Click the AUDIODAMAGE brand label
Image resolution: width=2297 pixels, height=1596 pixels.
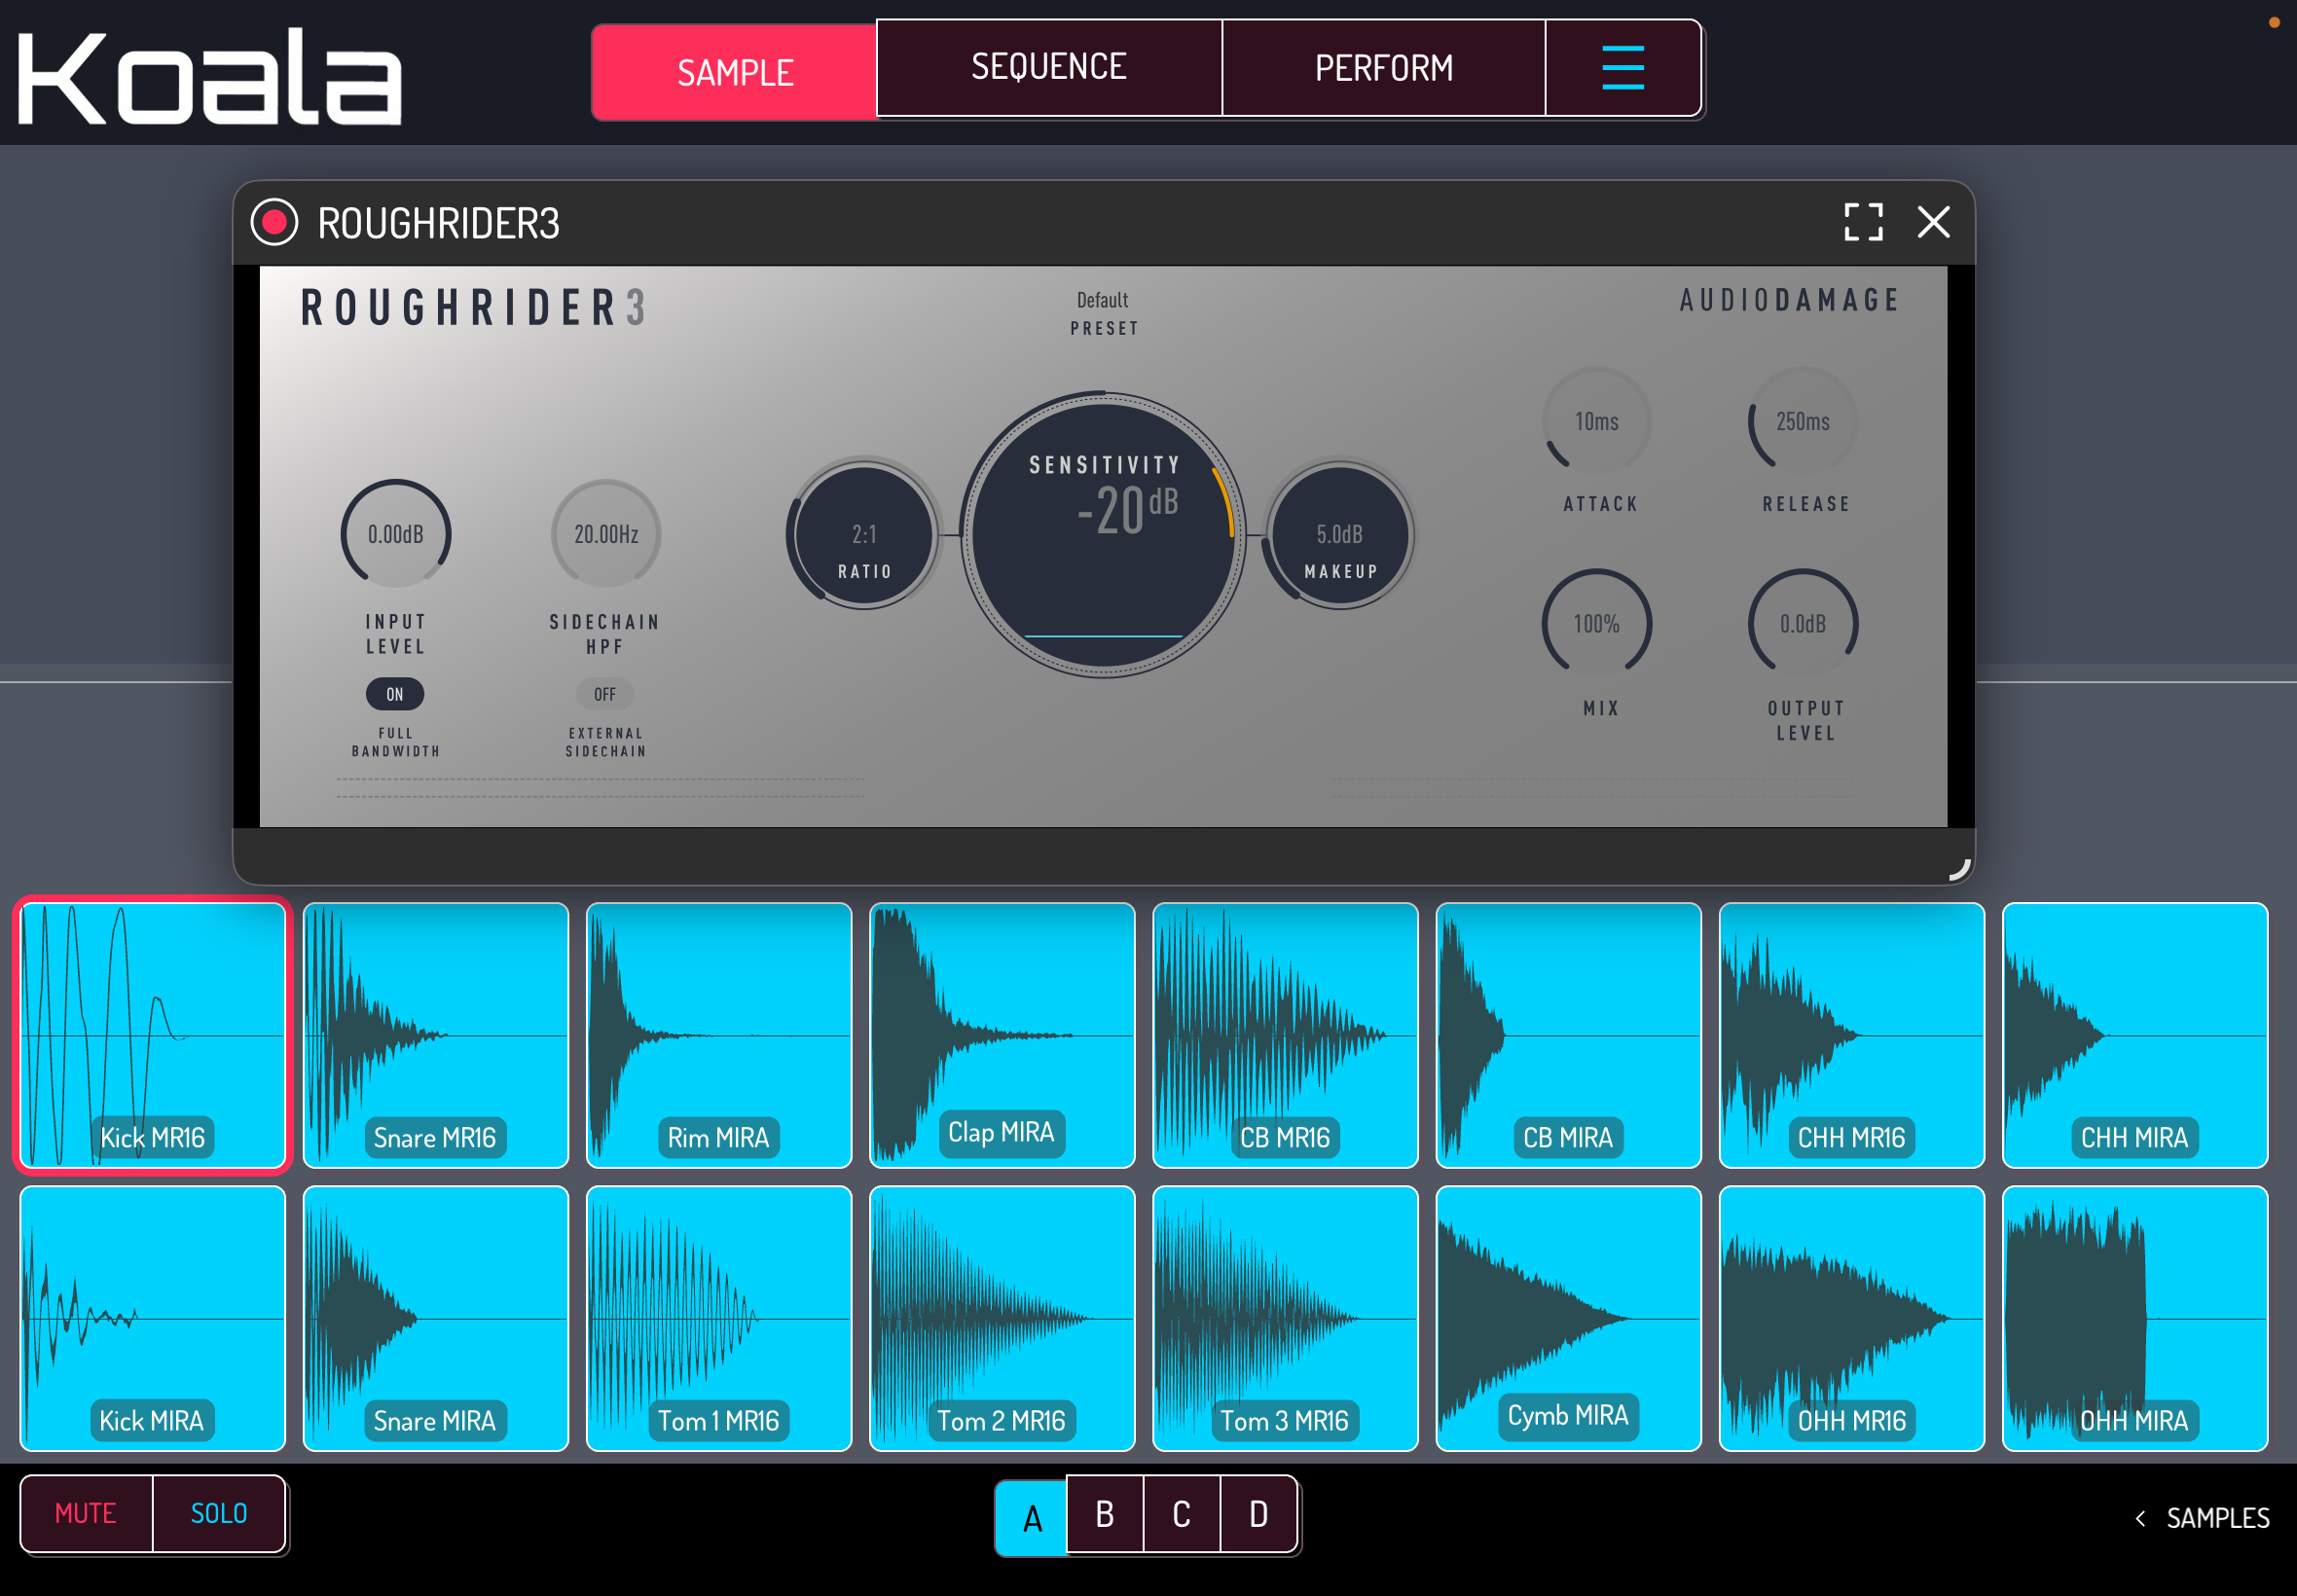[1789, 300]
